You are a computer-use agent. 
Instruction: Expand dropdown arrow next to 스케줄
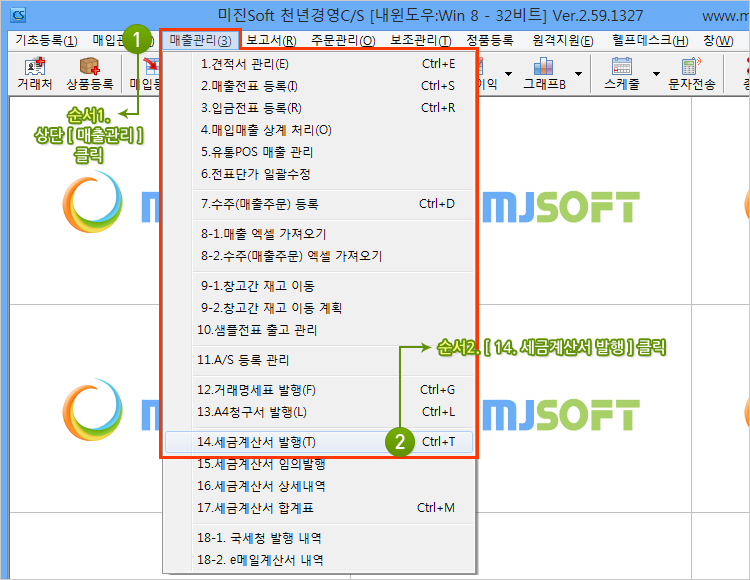pos(656,74)
